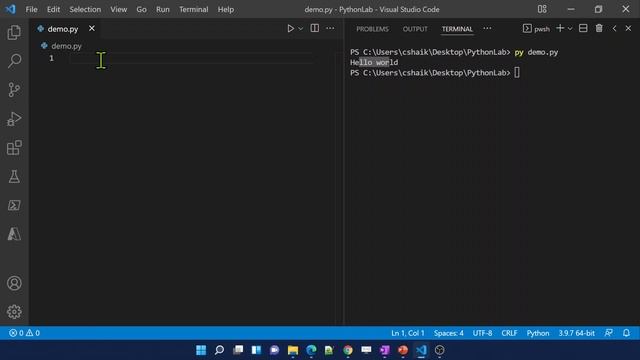
Task: Open File Explorer from taskbar
Action: click(293, 350)
